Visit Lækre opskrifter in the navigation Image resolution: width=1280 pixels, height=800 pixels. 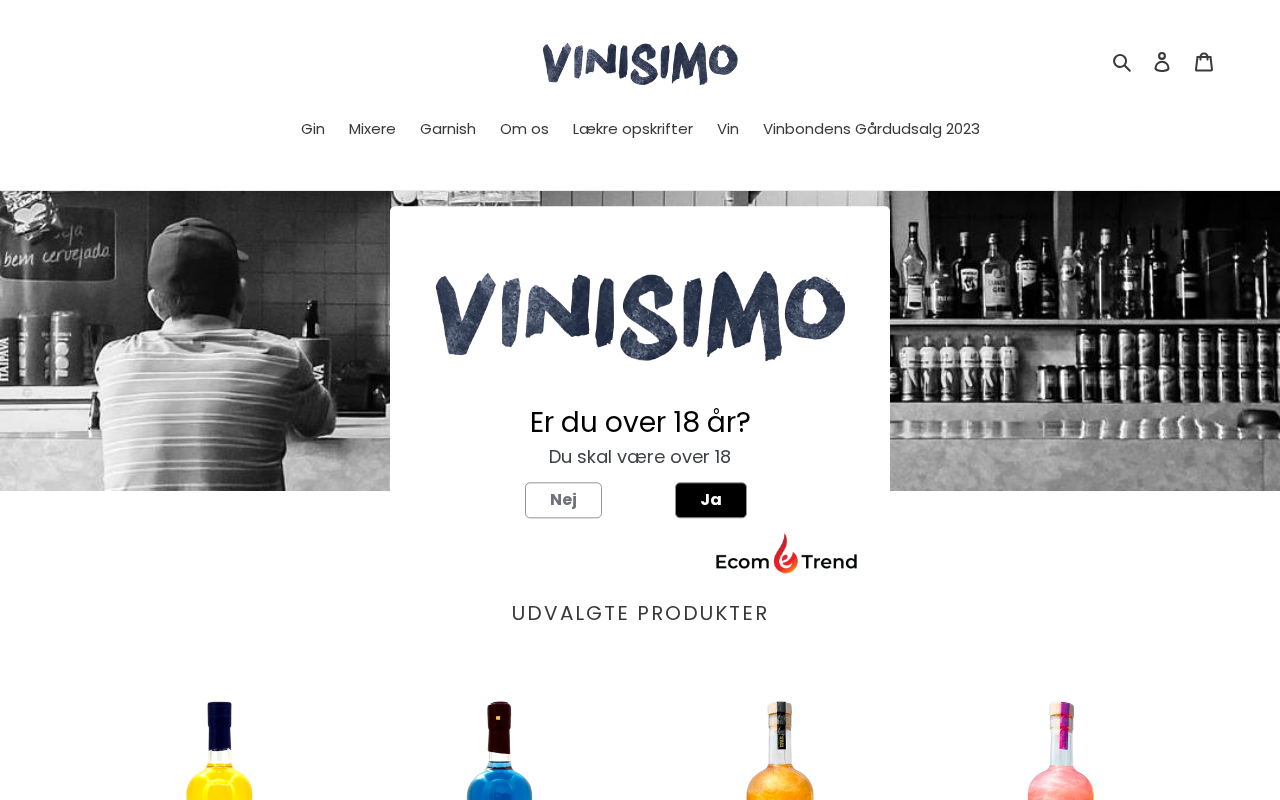(x=633, y=129)
